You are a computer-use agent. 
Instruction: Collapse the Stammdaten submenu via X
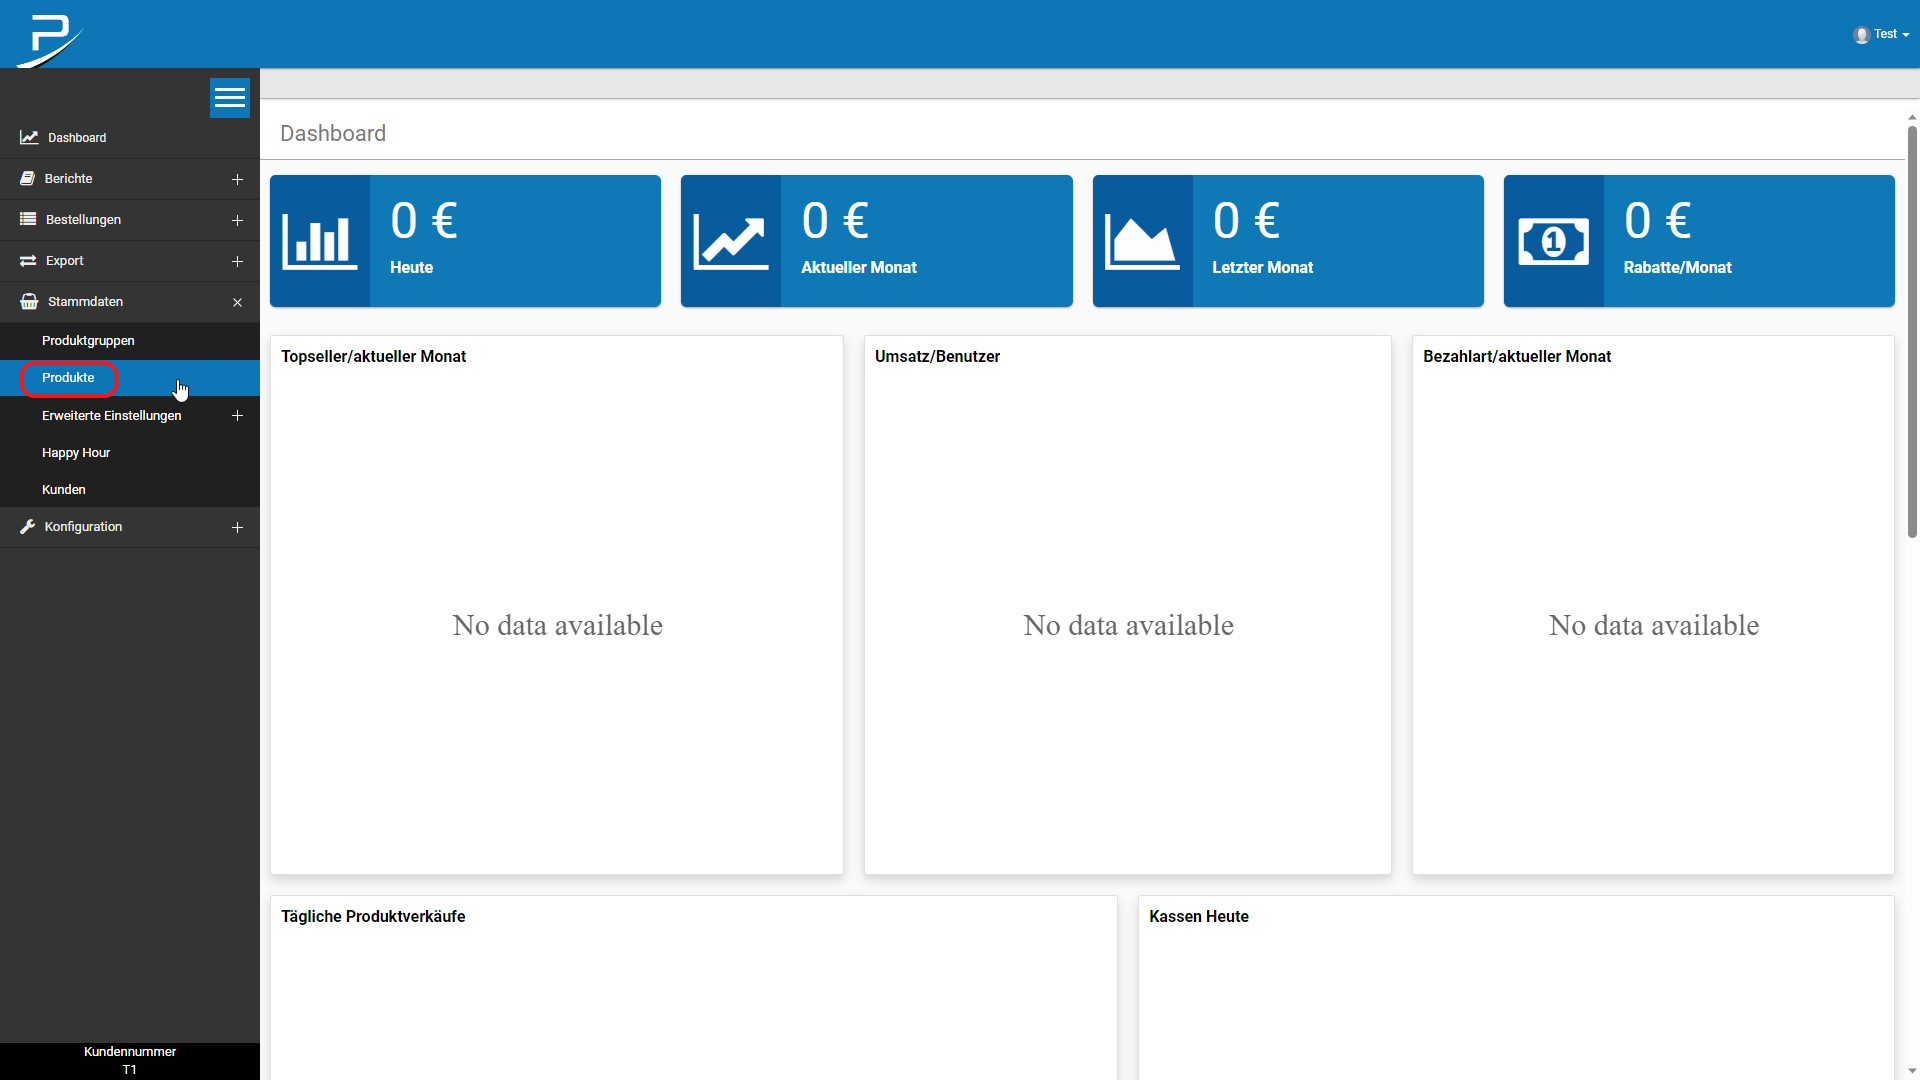click(237, 302)
